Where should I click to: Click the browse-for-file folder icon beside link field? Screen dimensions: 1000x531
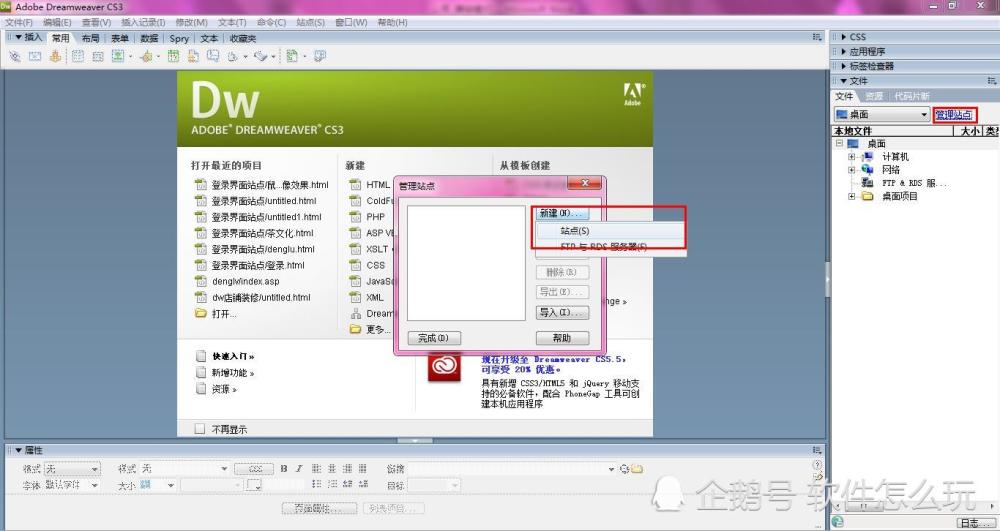pyautogui.click(x=637, y=469)
